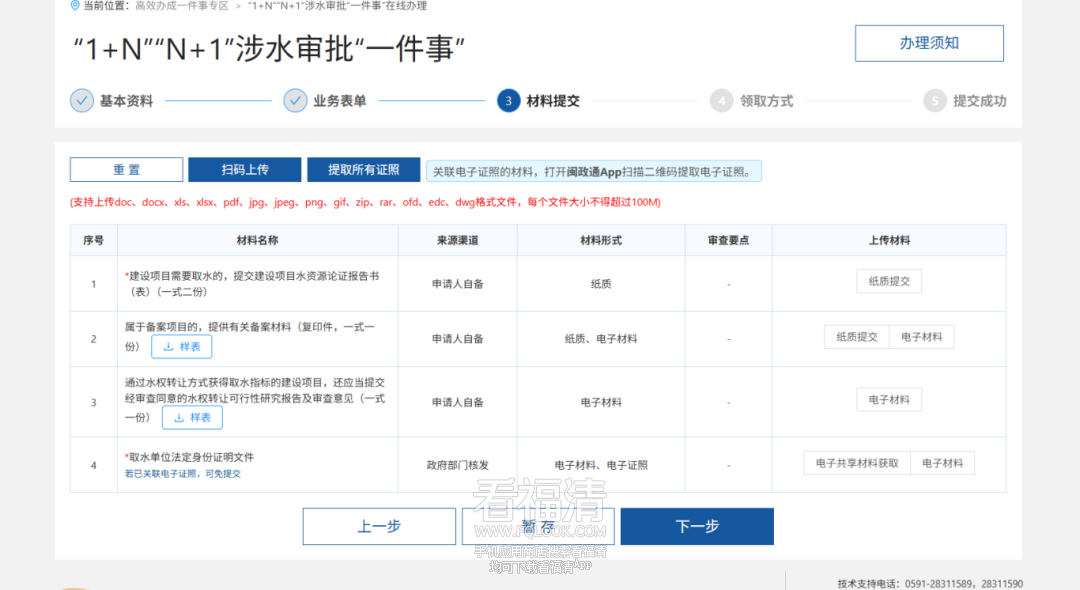1080x590 pixels.
Task: Choose 纸质提交 for row 2 material
Action: [857, 337]
